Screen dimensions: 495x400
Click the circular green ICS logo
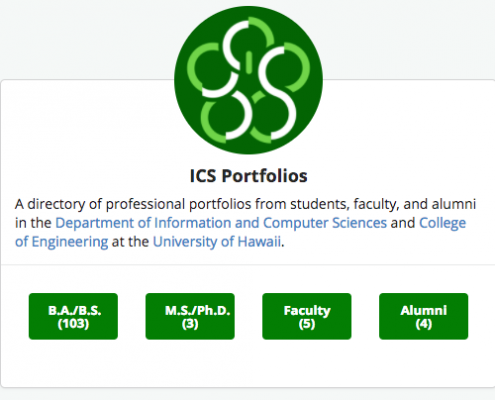pyautogui.click(x=248, y=80)
